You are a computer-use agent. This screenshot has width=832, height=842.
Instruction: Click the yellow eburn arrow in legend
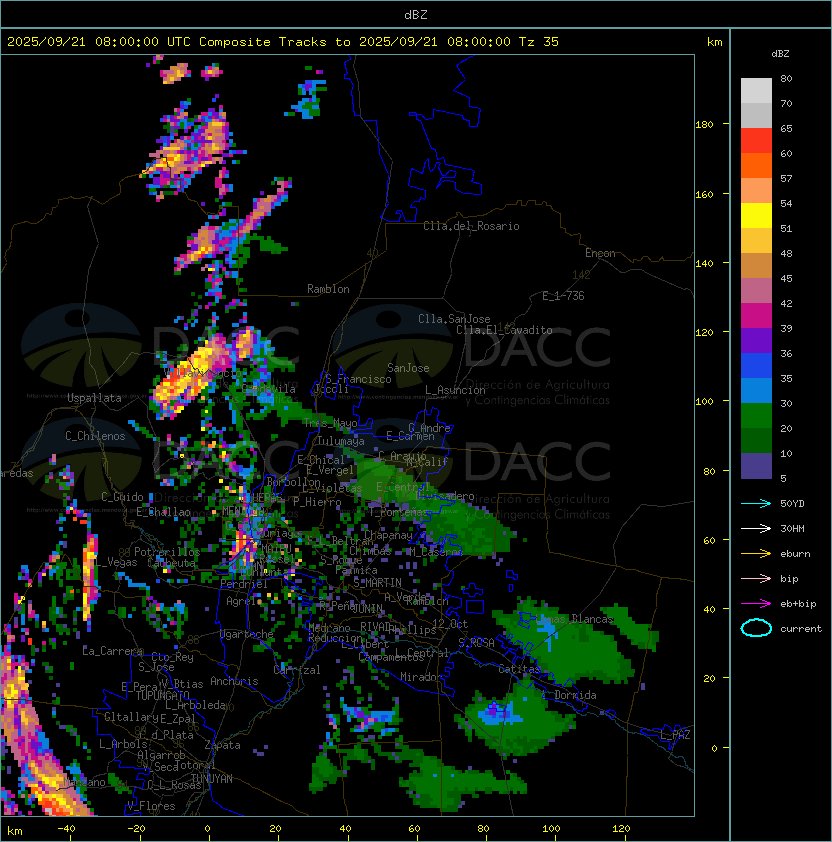coord(756,554)
